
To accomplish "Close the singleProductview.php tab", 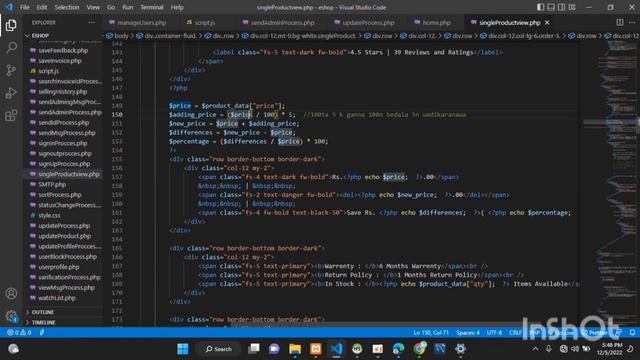I will (x=547, y=22).
